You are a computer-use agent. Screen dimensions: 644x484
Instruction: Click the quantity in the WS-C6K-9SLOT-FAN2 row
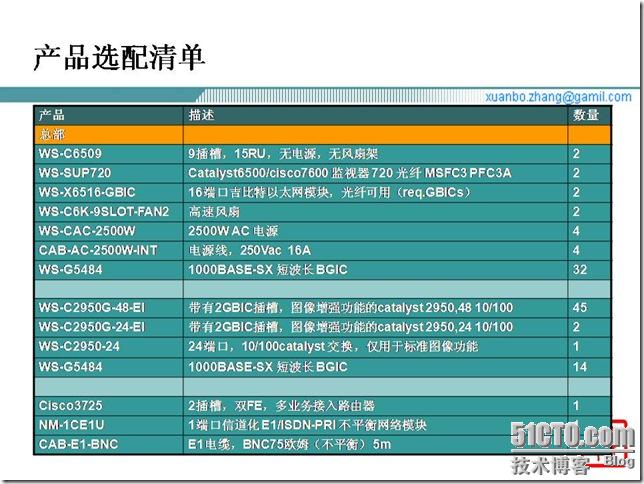click(576, 212)
